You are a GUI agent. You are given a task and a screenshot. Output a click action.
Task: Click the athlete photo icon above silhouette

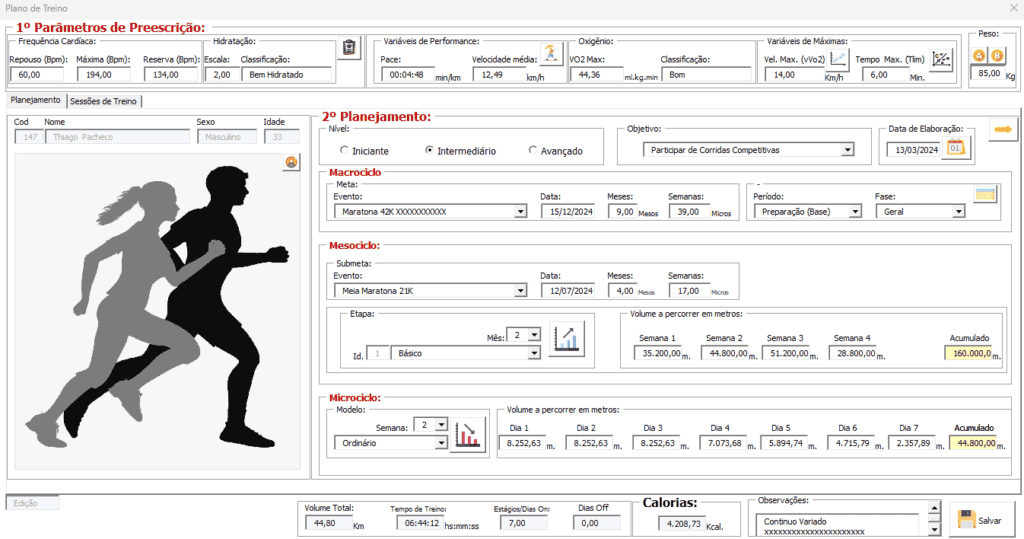291,162
